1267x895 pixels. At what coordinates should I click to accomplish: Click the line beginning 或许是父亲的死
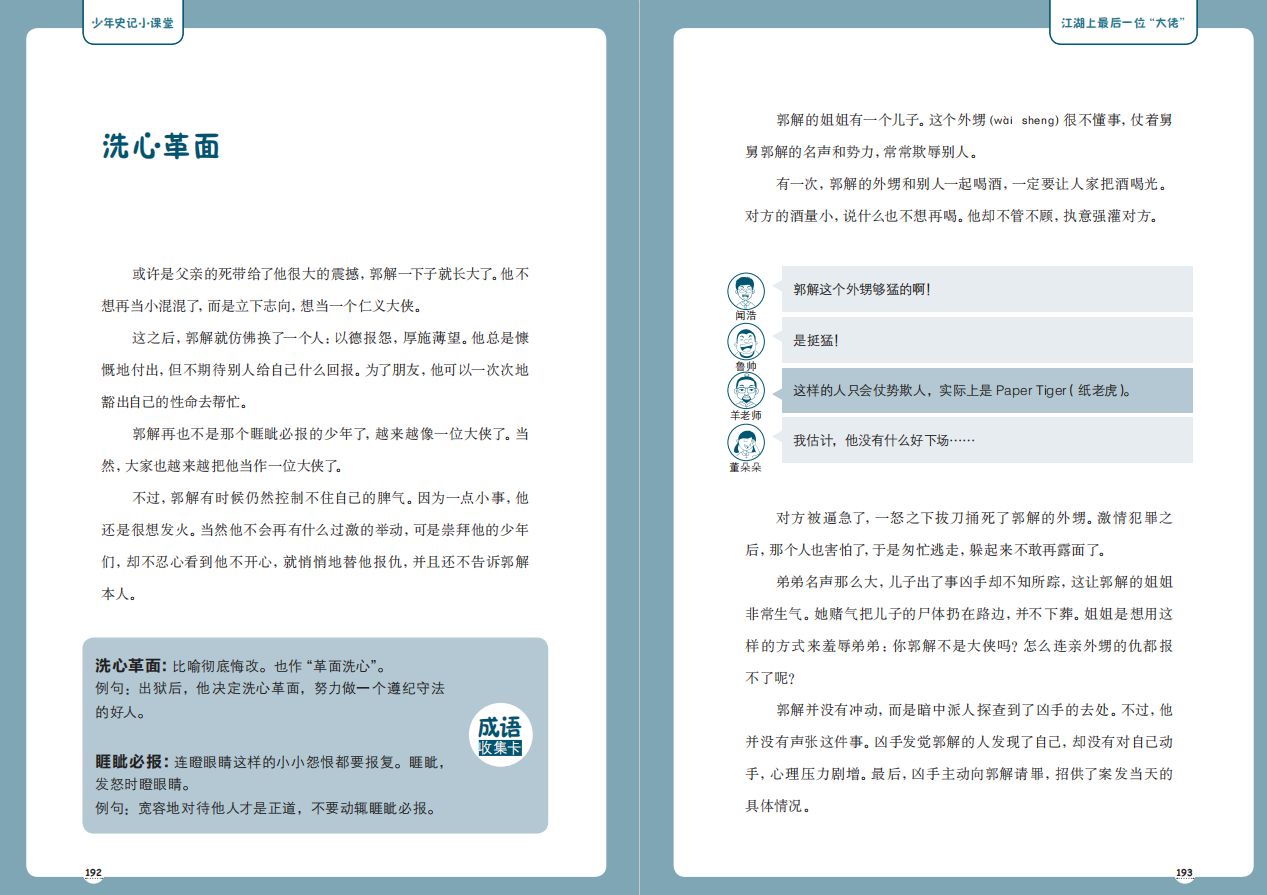(331, 273)
